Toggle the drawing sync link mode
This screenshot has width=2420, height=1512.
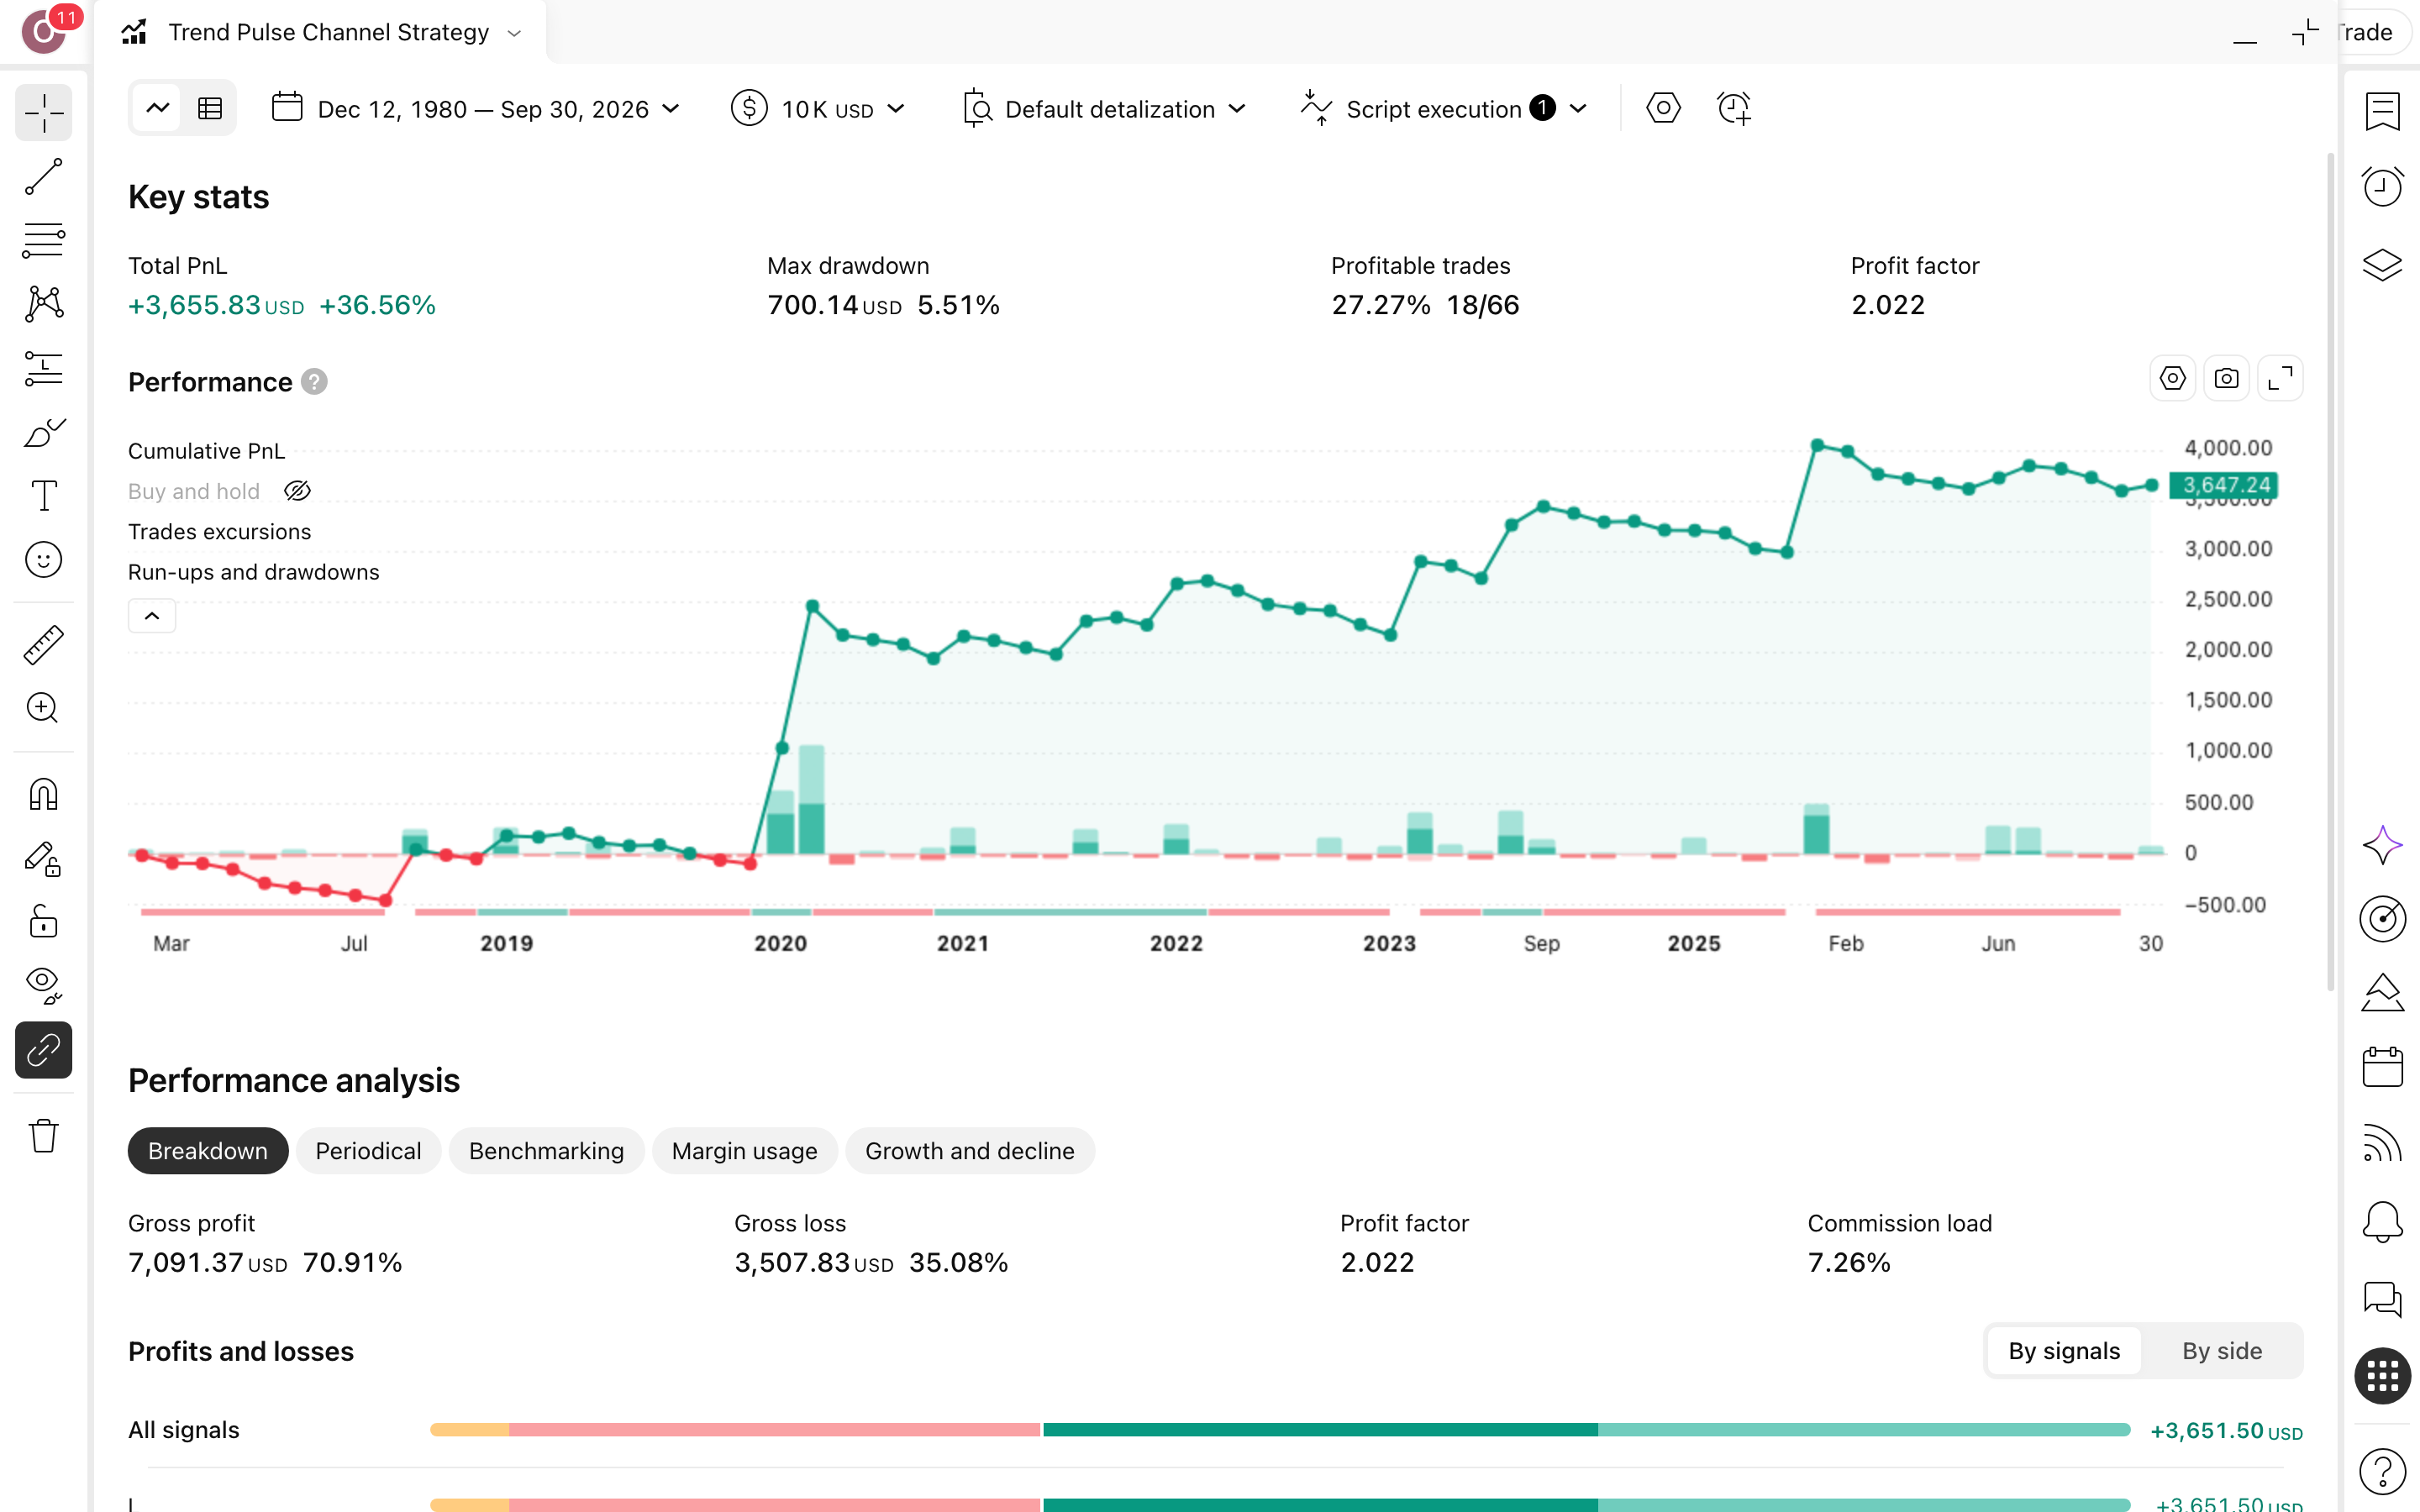[x=43, y=1050]
